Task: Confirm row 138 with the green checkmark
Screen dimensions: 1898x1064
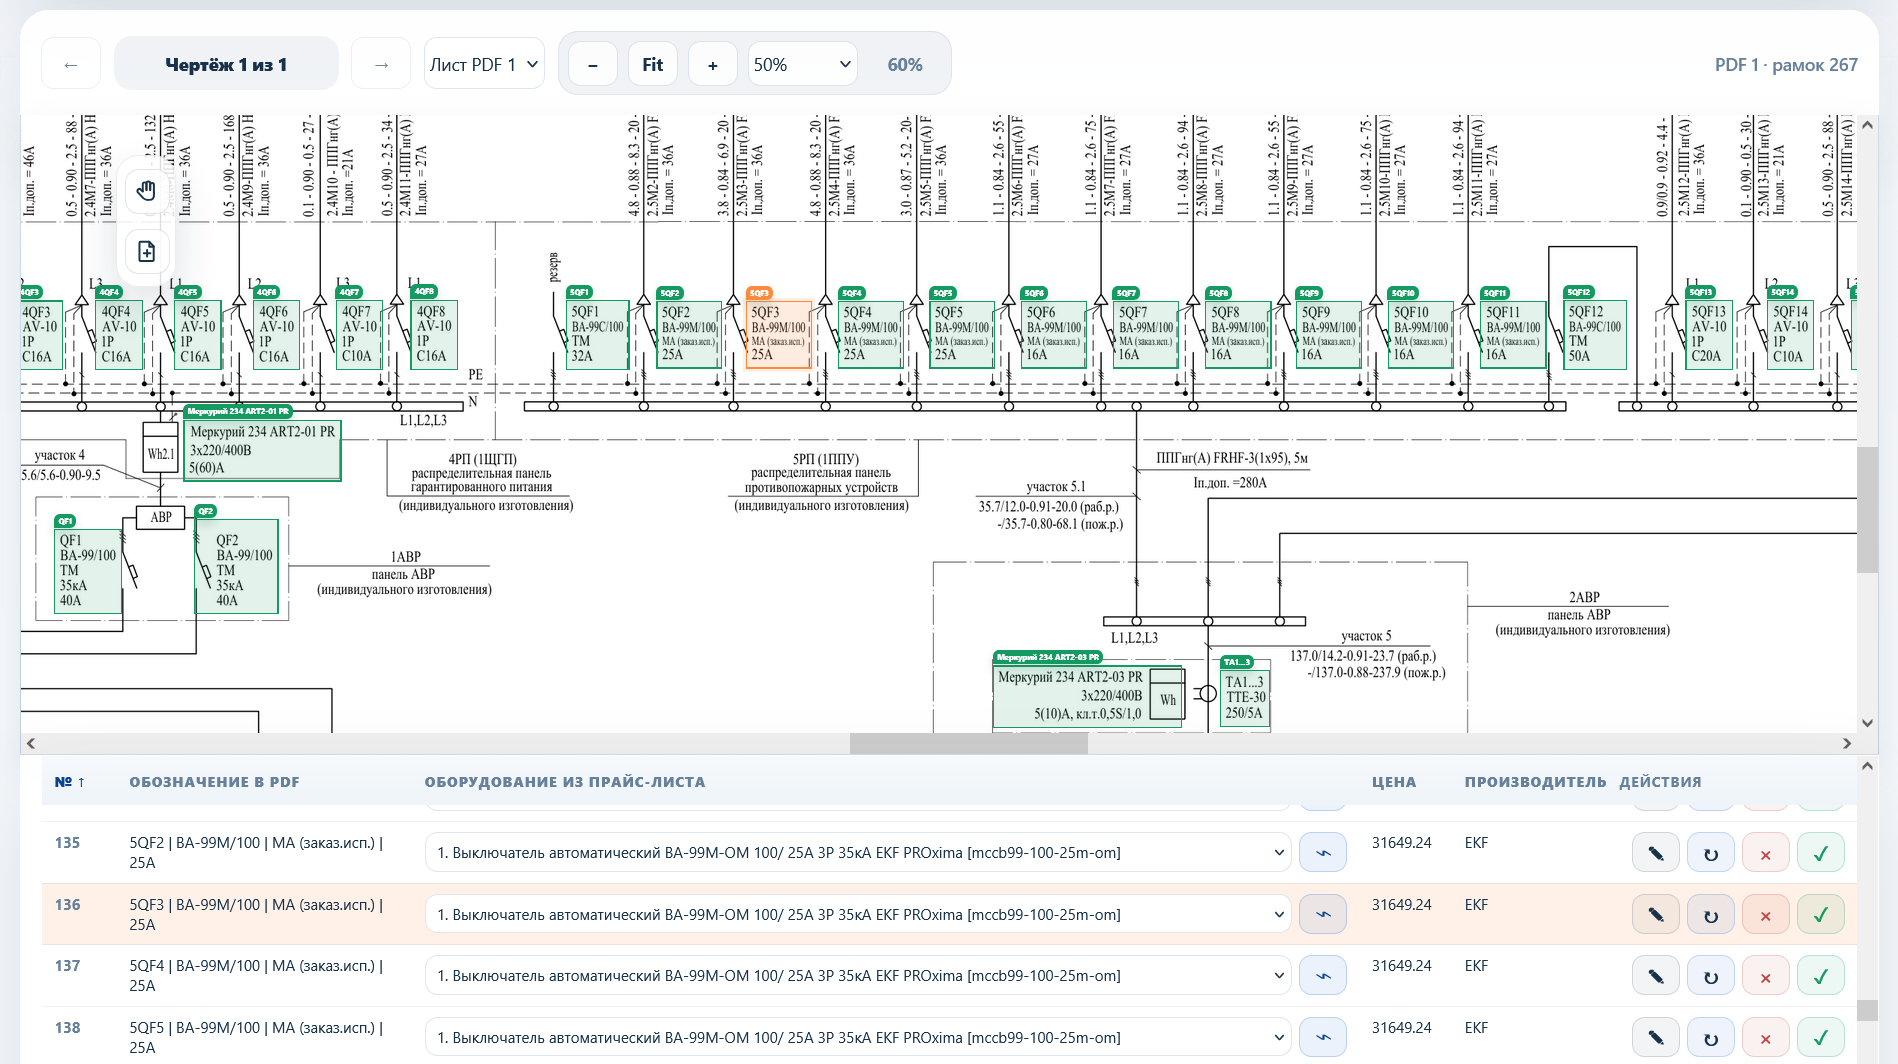Action: (1821, 1038)
